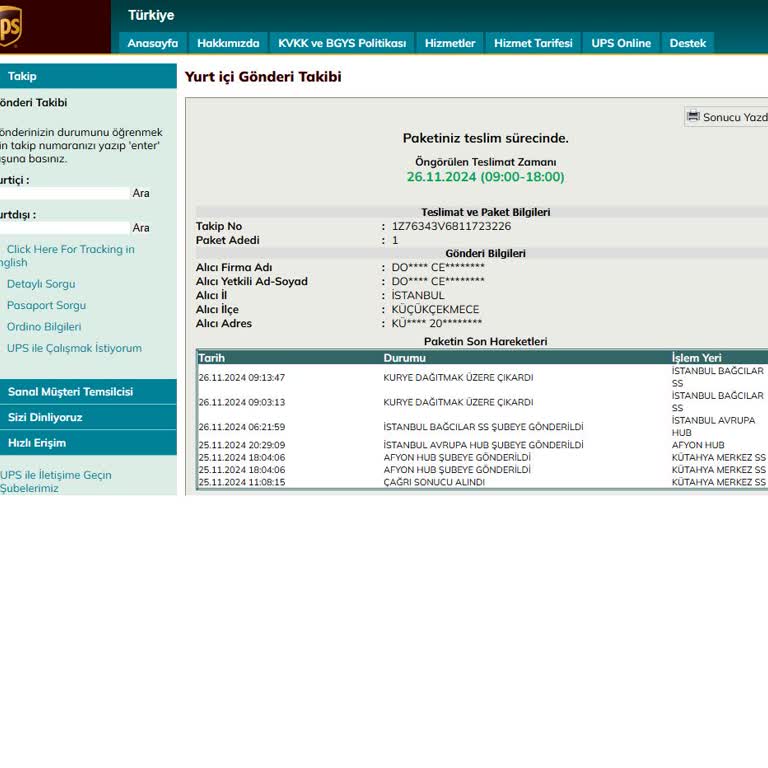Click the printer icon beside Sonucu Yazdır

pyautogui.click(x=693, y=116)
